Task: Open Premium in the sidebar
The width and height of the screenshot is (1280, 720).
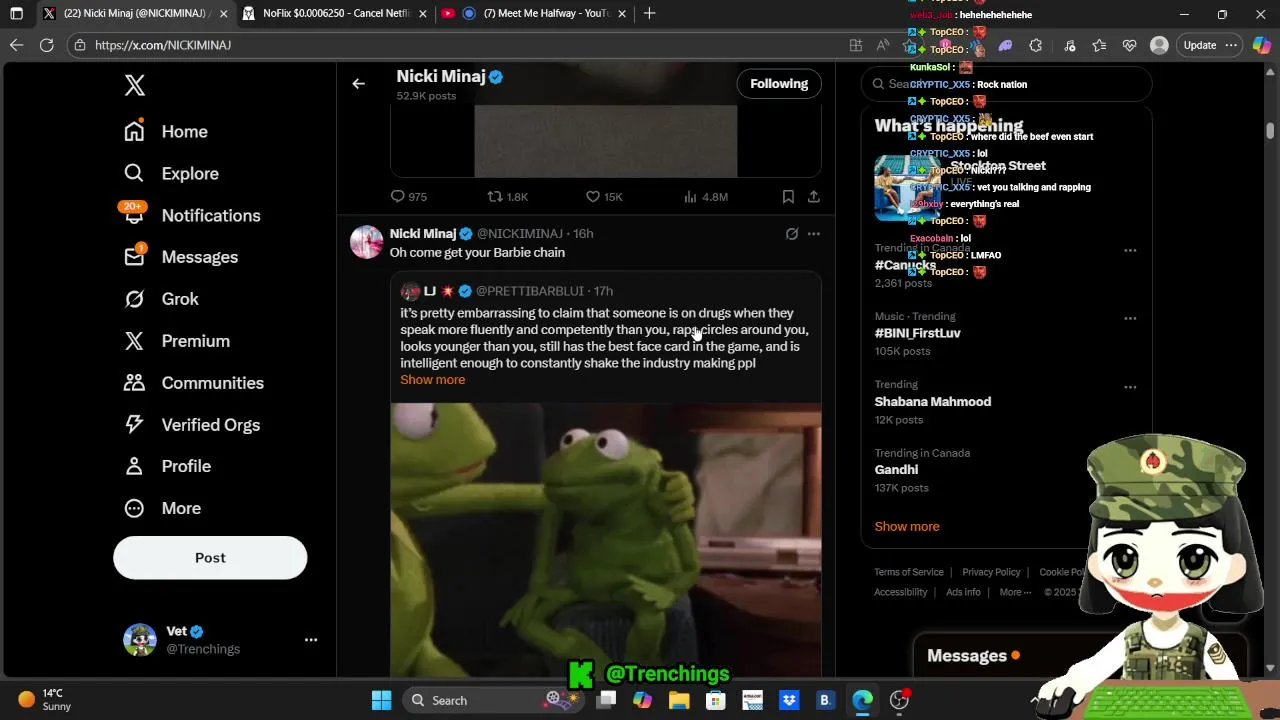Action: (x=176, y=341)
